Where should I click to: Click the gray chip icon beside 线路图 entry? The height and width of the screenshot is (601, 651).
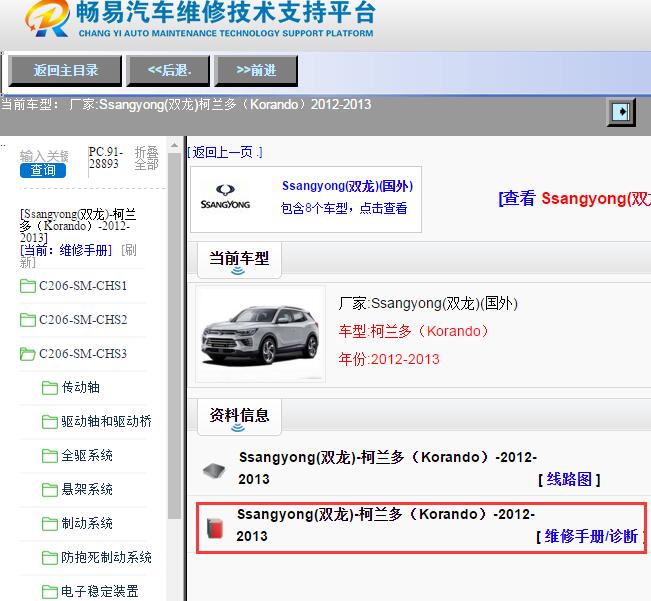[x=214, y=470]
